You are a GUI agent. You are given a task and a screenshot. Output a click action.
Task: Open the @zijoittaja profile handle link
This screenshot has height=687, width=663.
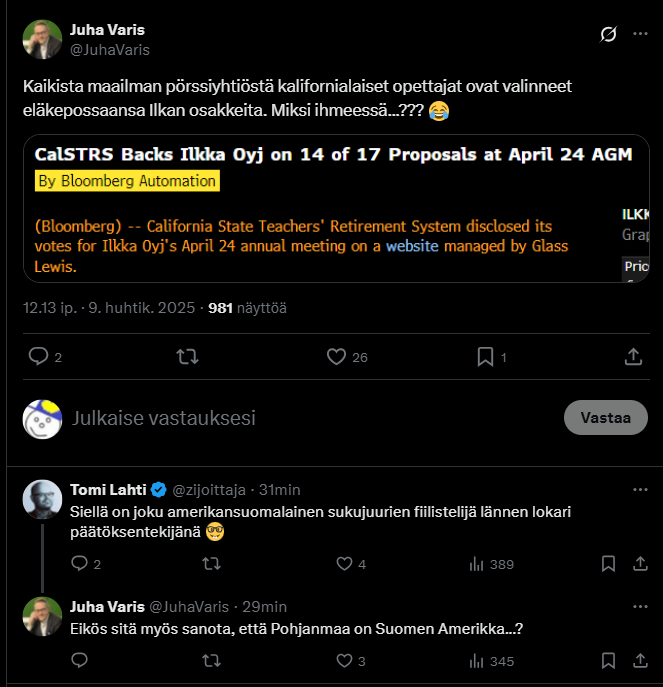211,490
